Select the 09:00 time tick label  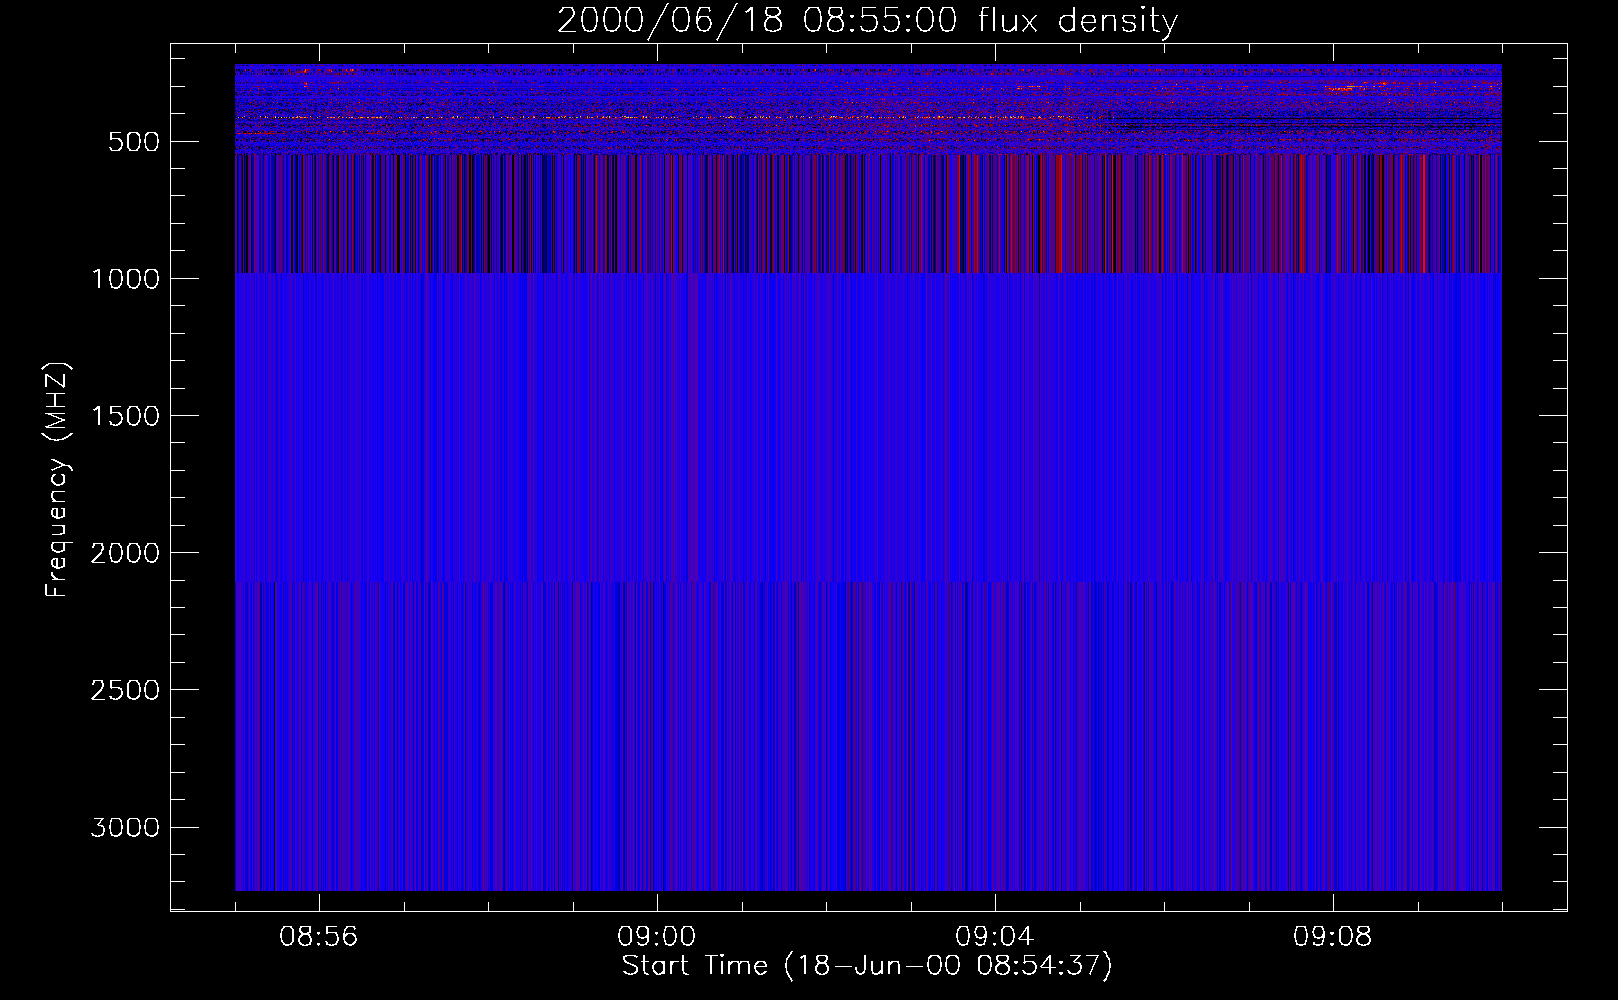click(x=656, y=937)
